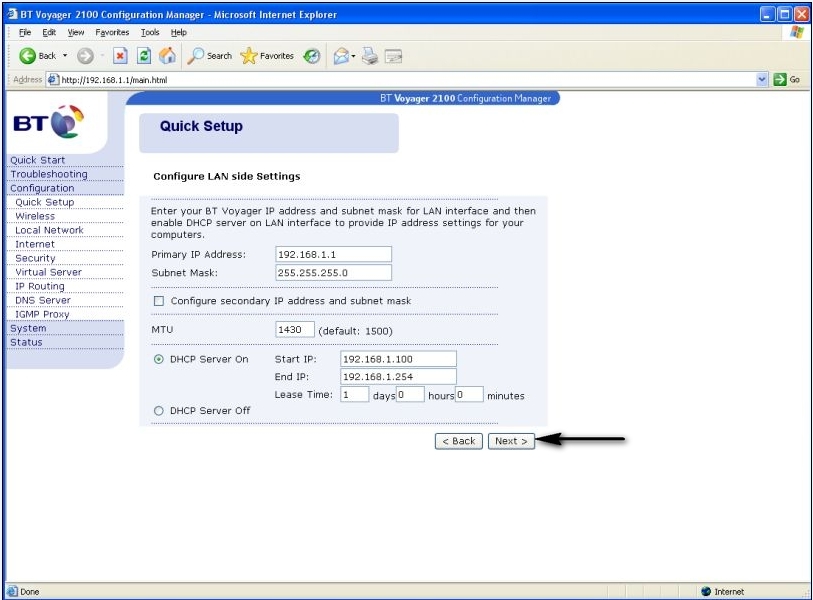Click the Print toolbar icon

(x=370, y=55)
